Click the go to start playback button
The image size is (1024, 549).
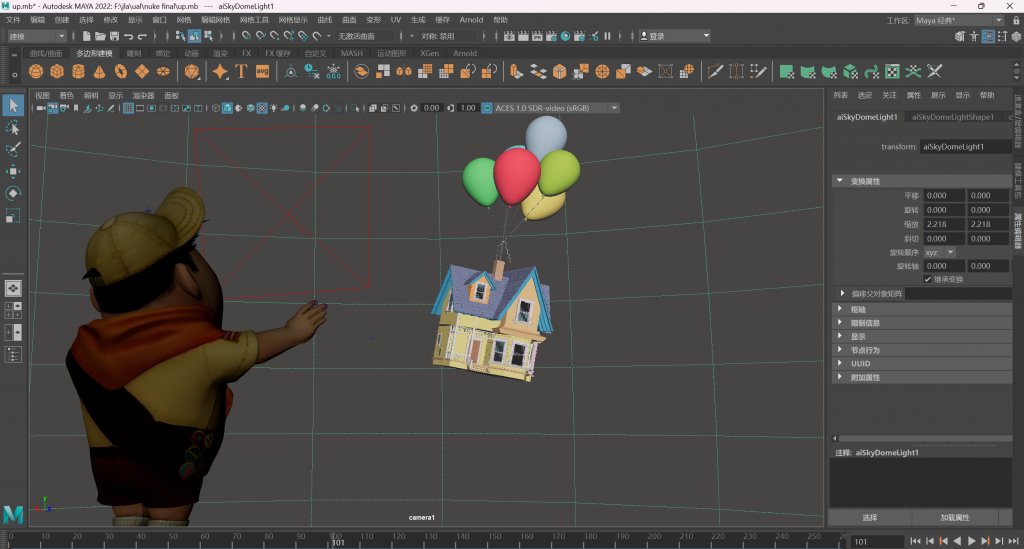coord(915,541)
